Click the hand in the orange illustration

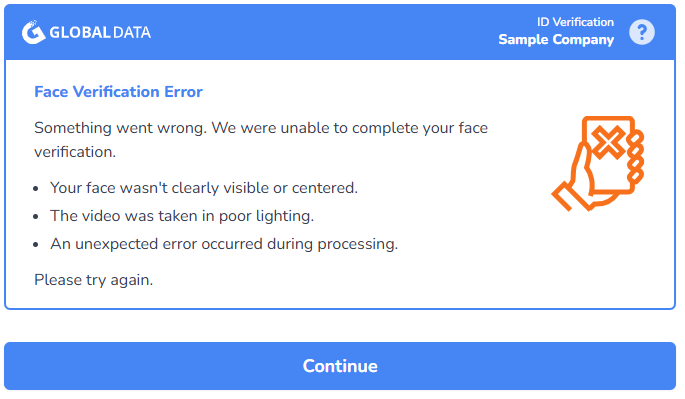point(581,184)
